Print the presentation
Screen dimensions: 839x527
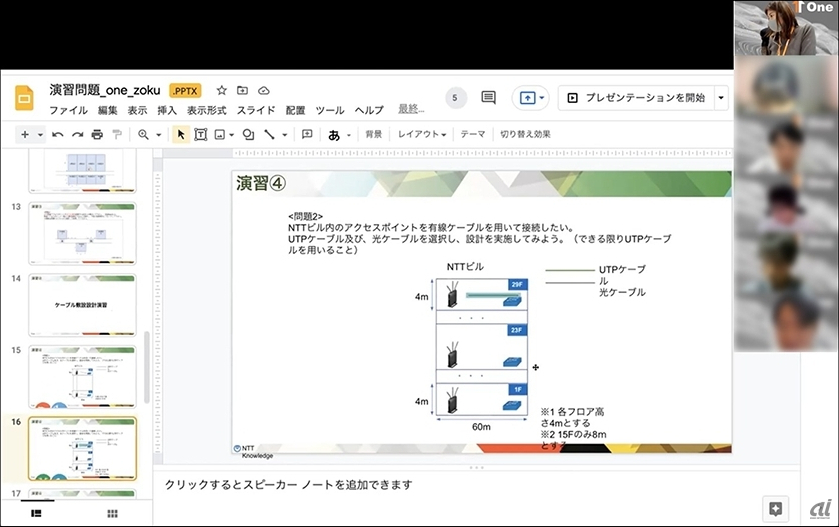(97, 134)
